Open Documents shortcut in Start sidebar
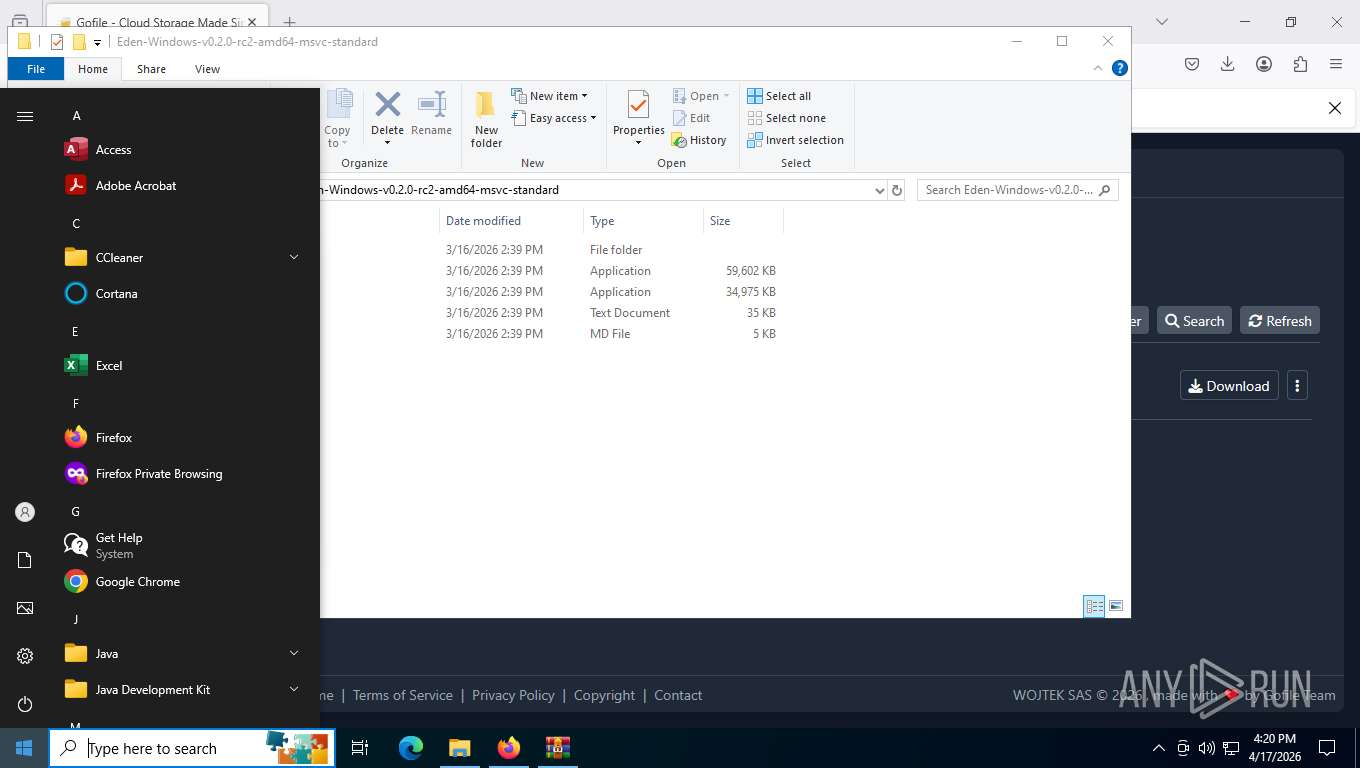Image resolution: width=1360 pixels, height=768 pixels. click(25, 560)
